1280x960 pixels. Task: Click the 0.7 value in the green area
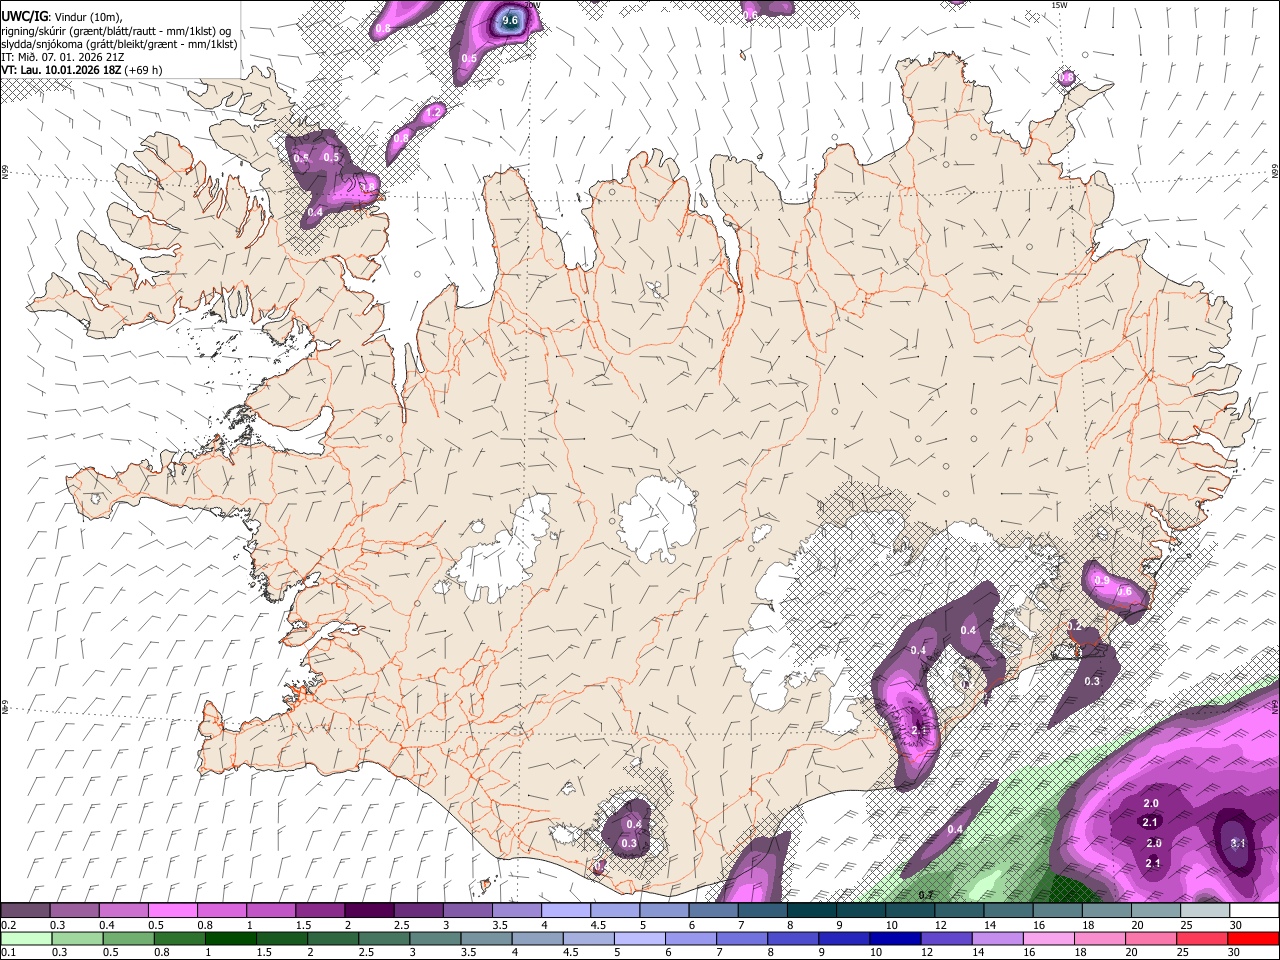(927, 895)
